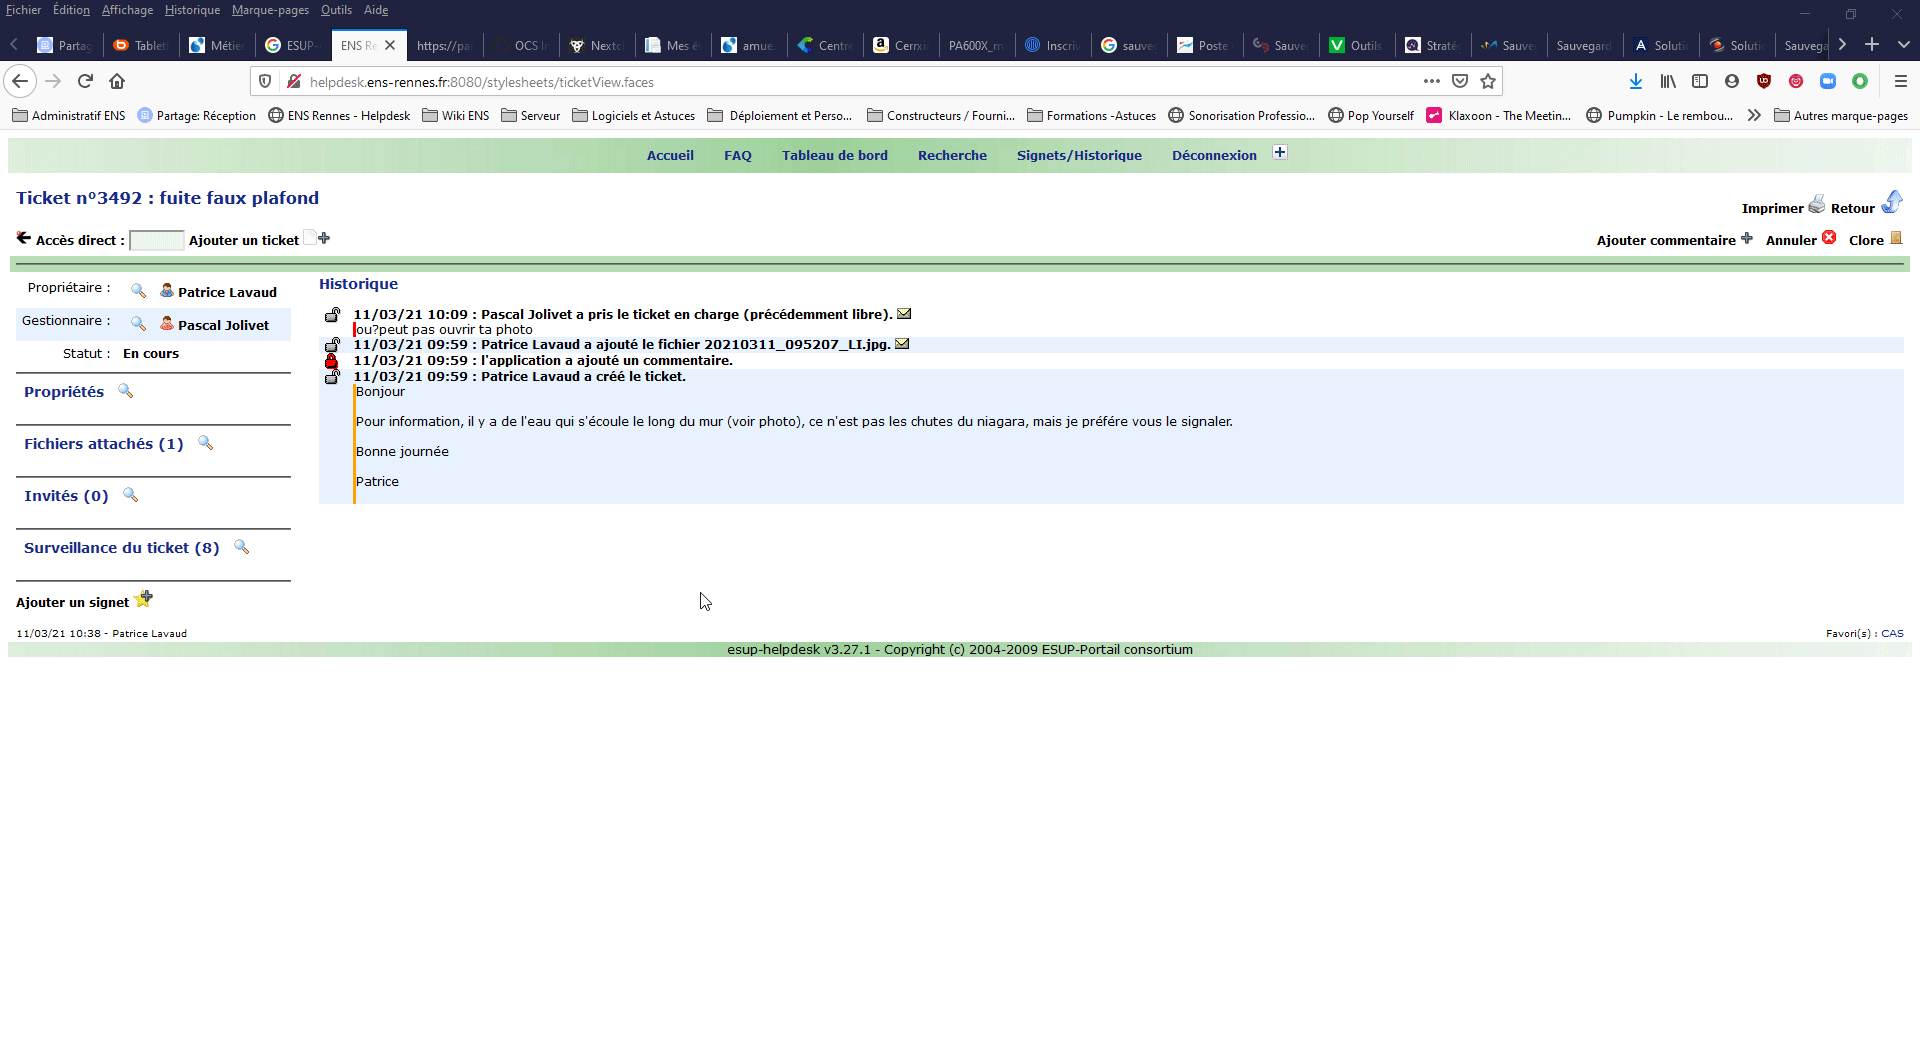1920x1040 pixels.
Task: Open Tableau de bord menu item
Action: coord(834,156)
